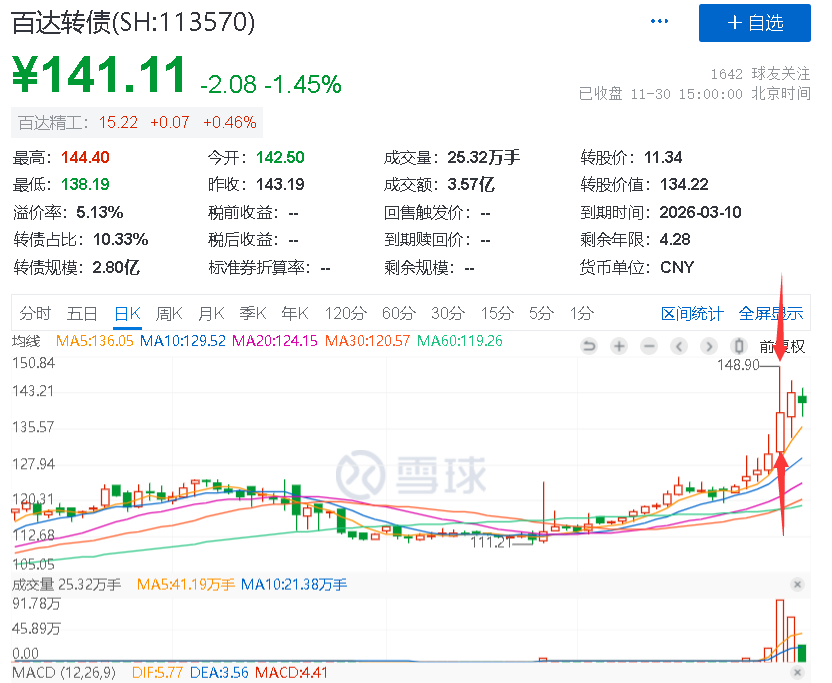Switch to the 分时 intraday tab

pyautogui.click(x=35, y=313)
